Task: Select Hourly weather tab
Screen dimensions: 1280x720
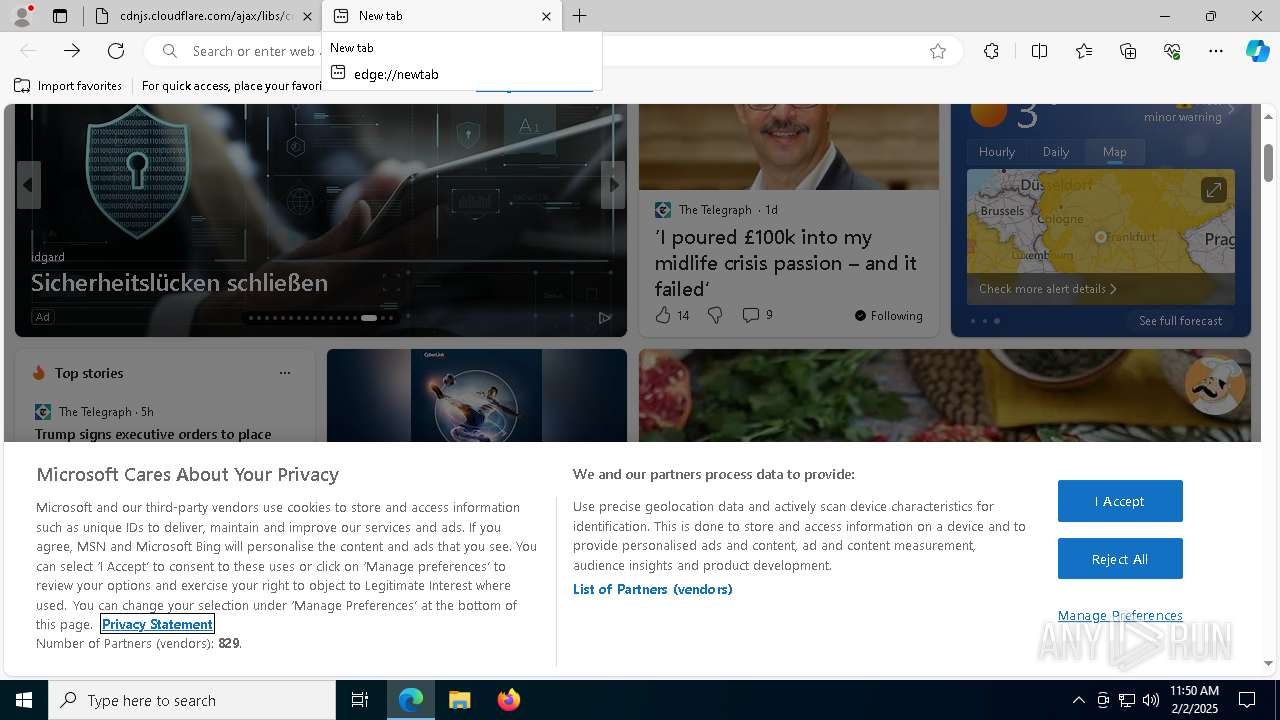Action: pyautogui.click(x=997, y=152)
